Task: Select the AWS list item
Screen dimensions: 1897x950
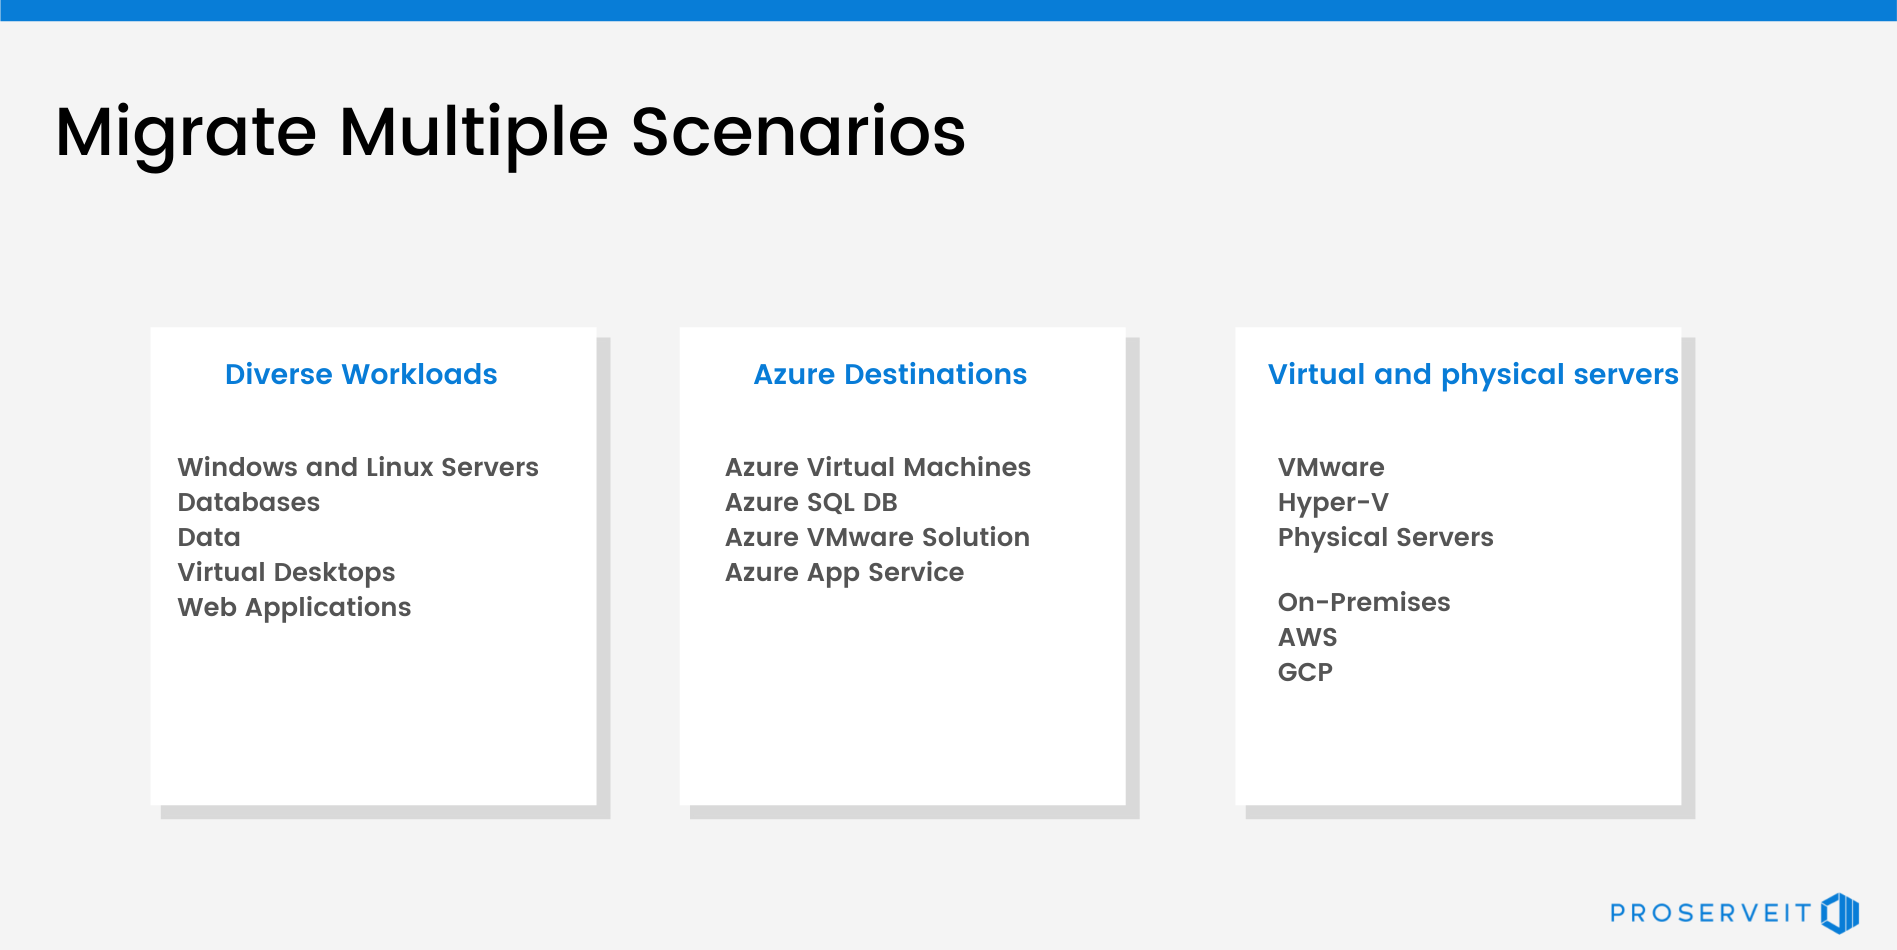Action: point(1307,637)
